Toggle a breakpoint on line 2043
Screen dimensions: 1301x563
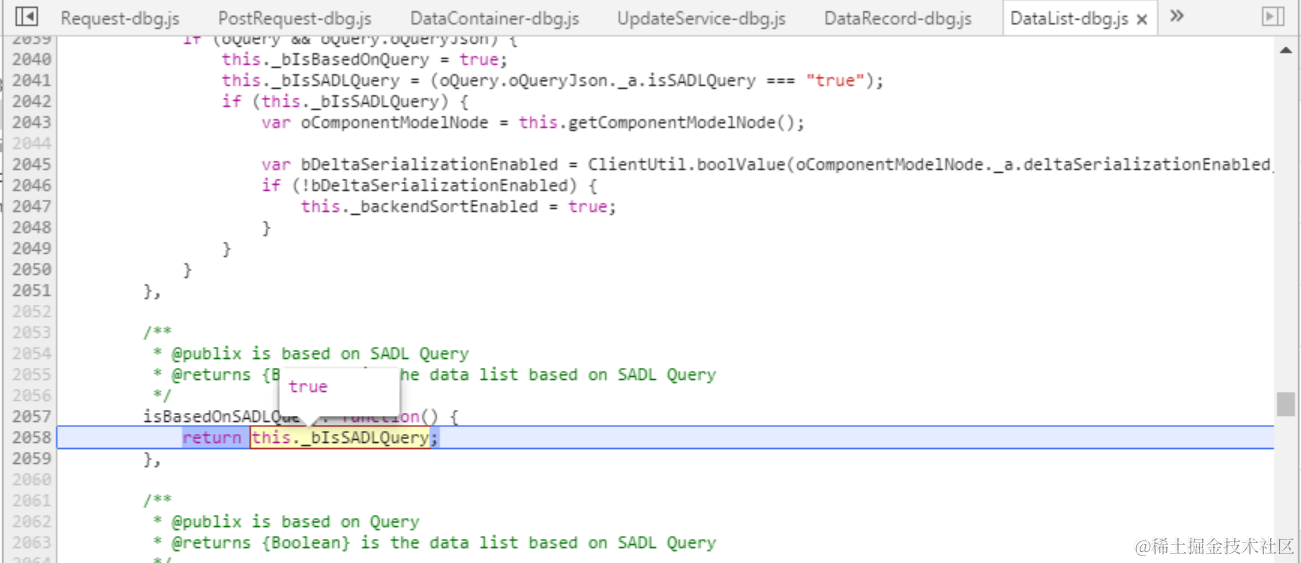31,123
